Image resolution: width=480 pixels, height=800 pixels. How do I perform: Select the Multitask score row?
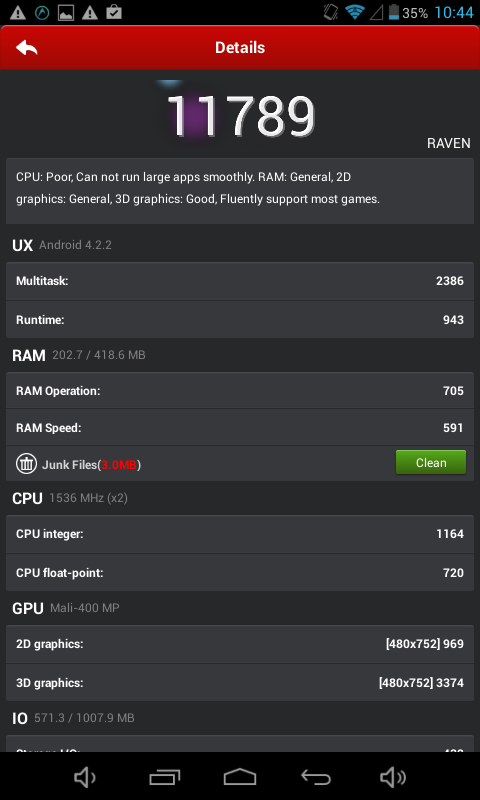pyautogui.click(x=240, y=281)
